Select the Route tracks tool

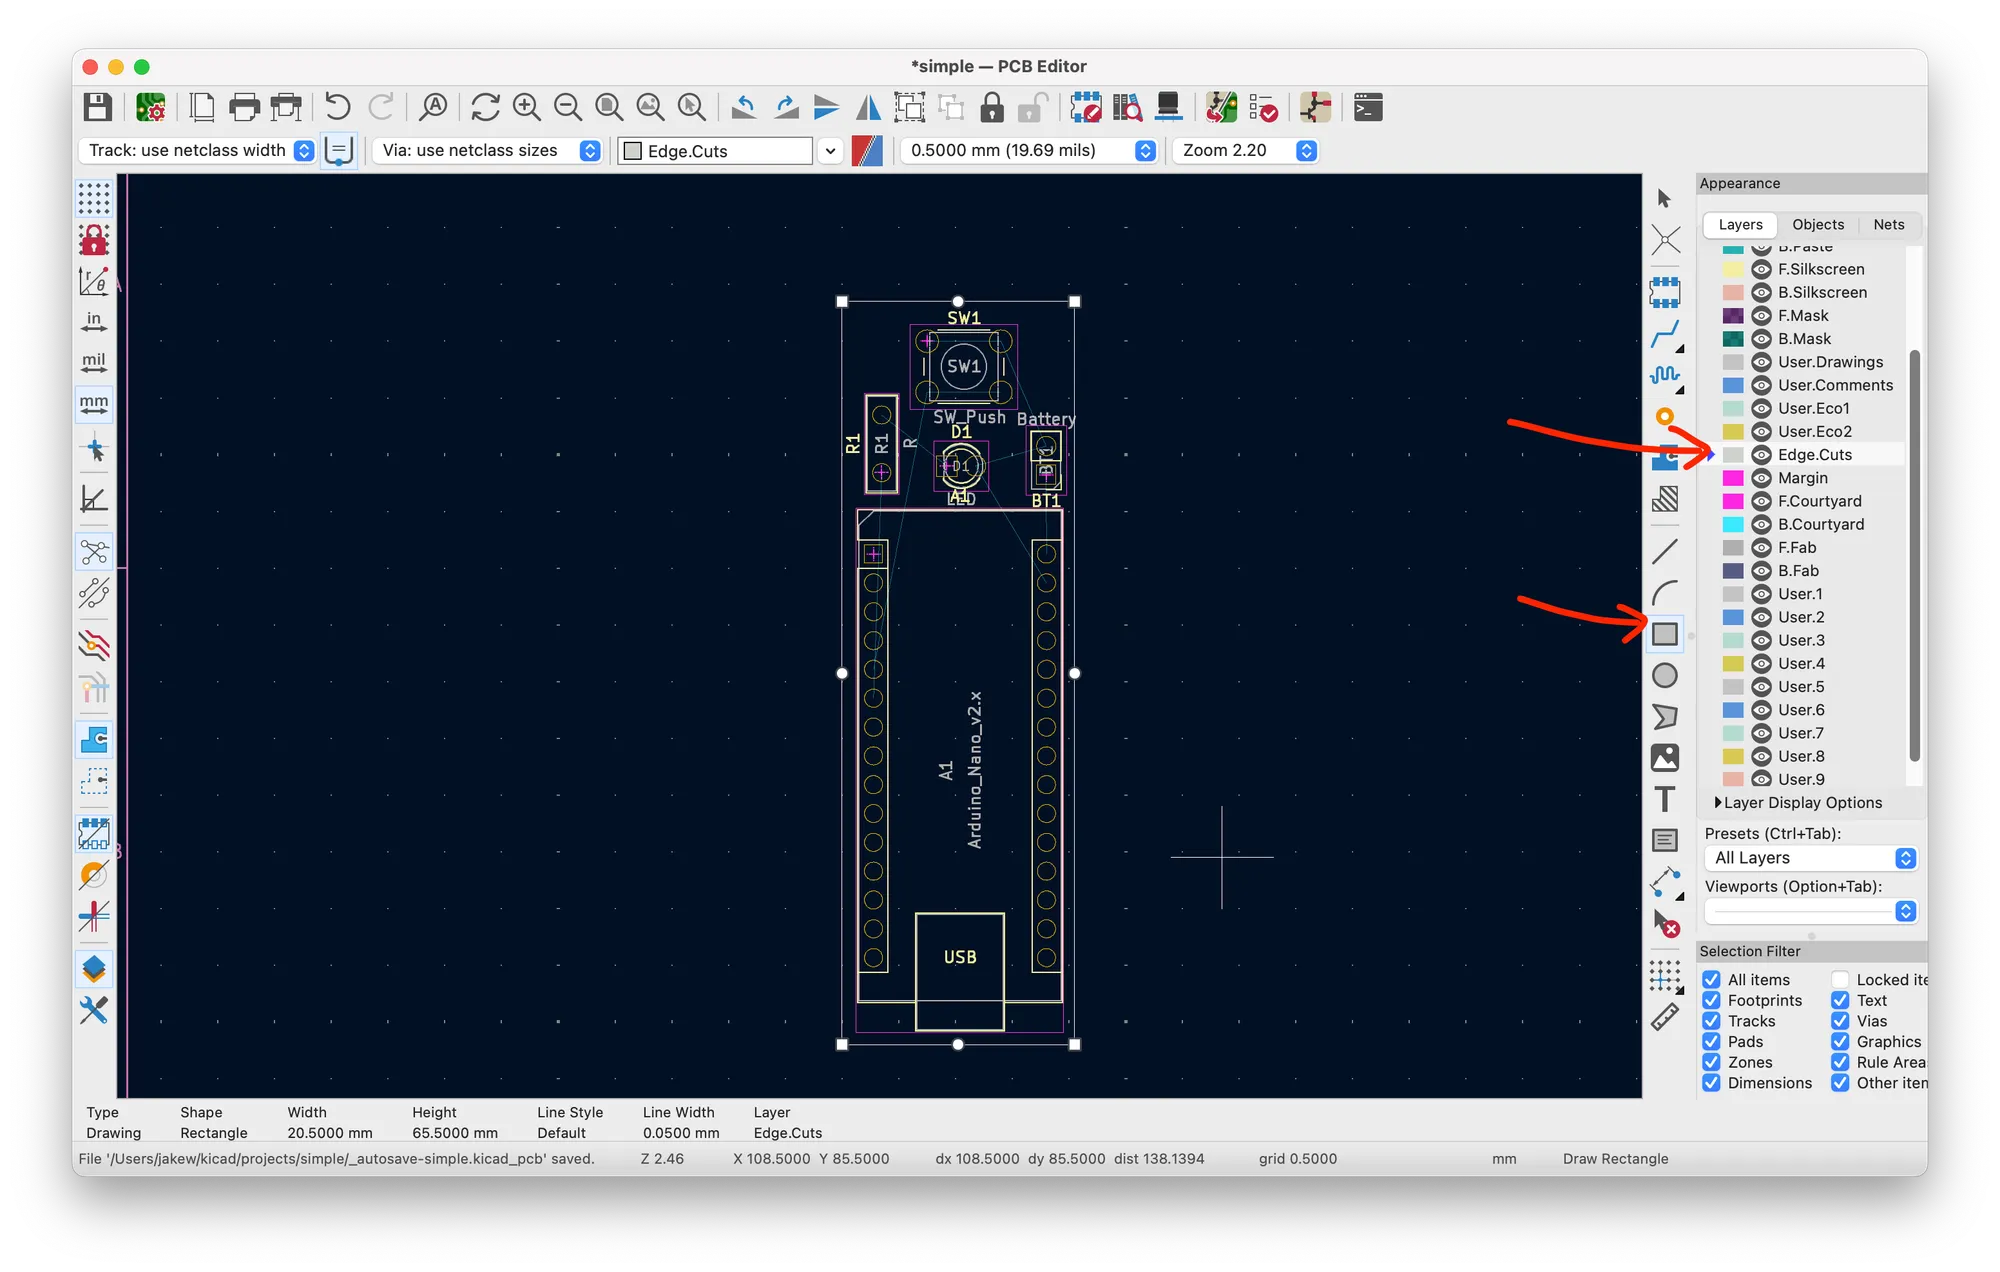pyautogui.click(x=1664, y=334)
